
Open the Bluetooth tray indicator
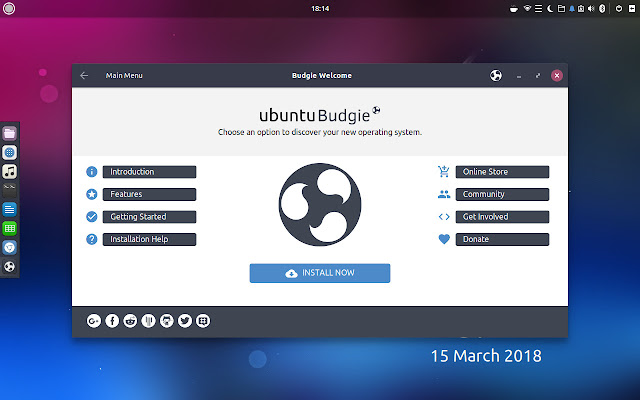602,8
